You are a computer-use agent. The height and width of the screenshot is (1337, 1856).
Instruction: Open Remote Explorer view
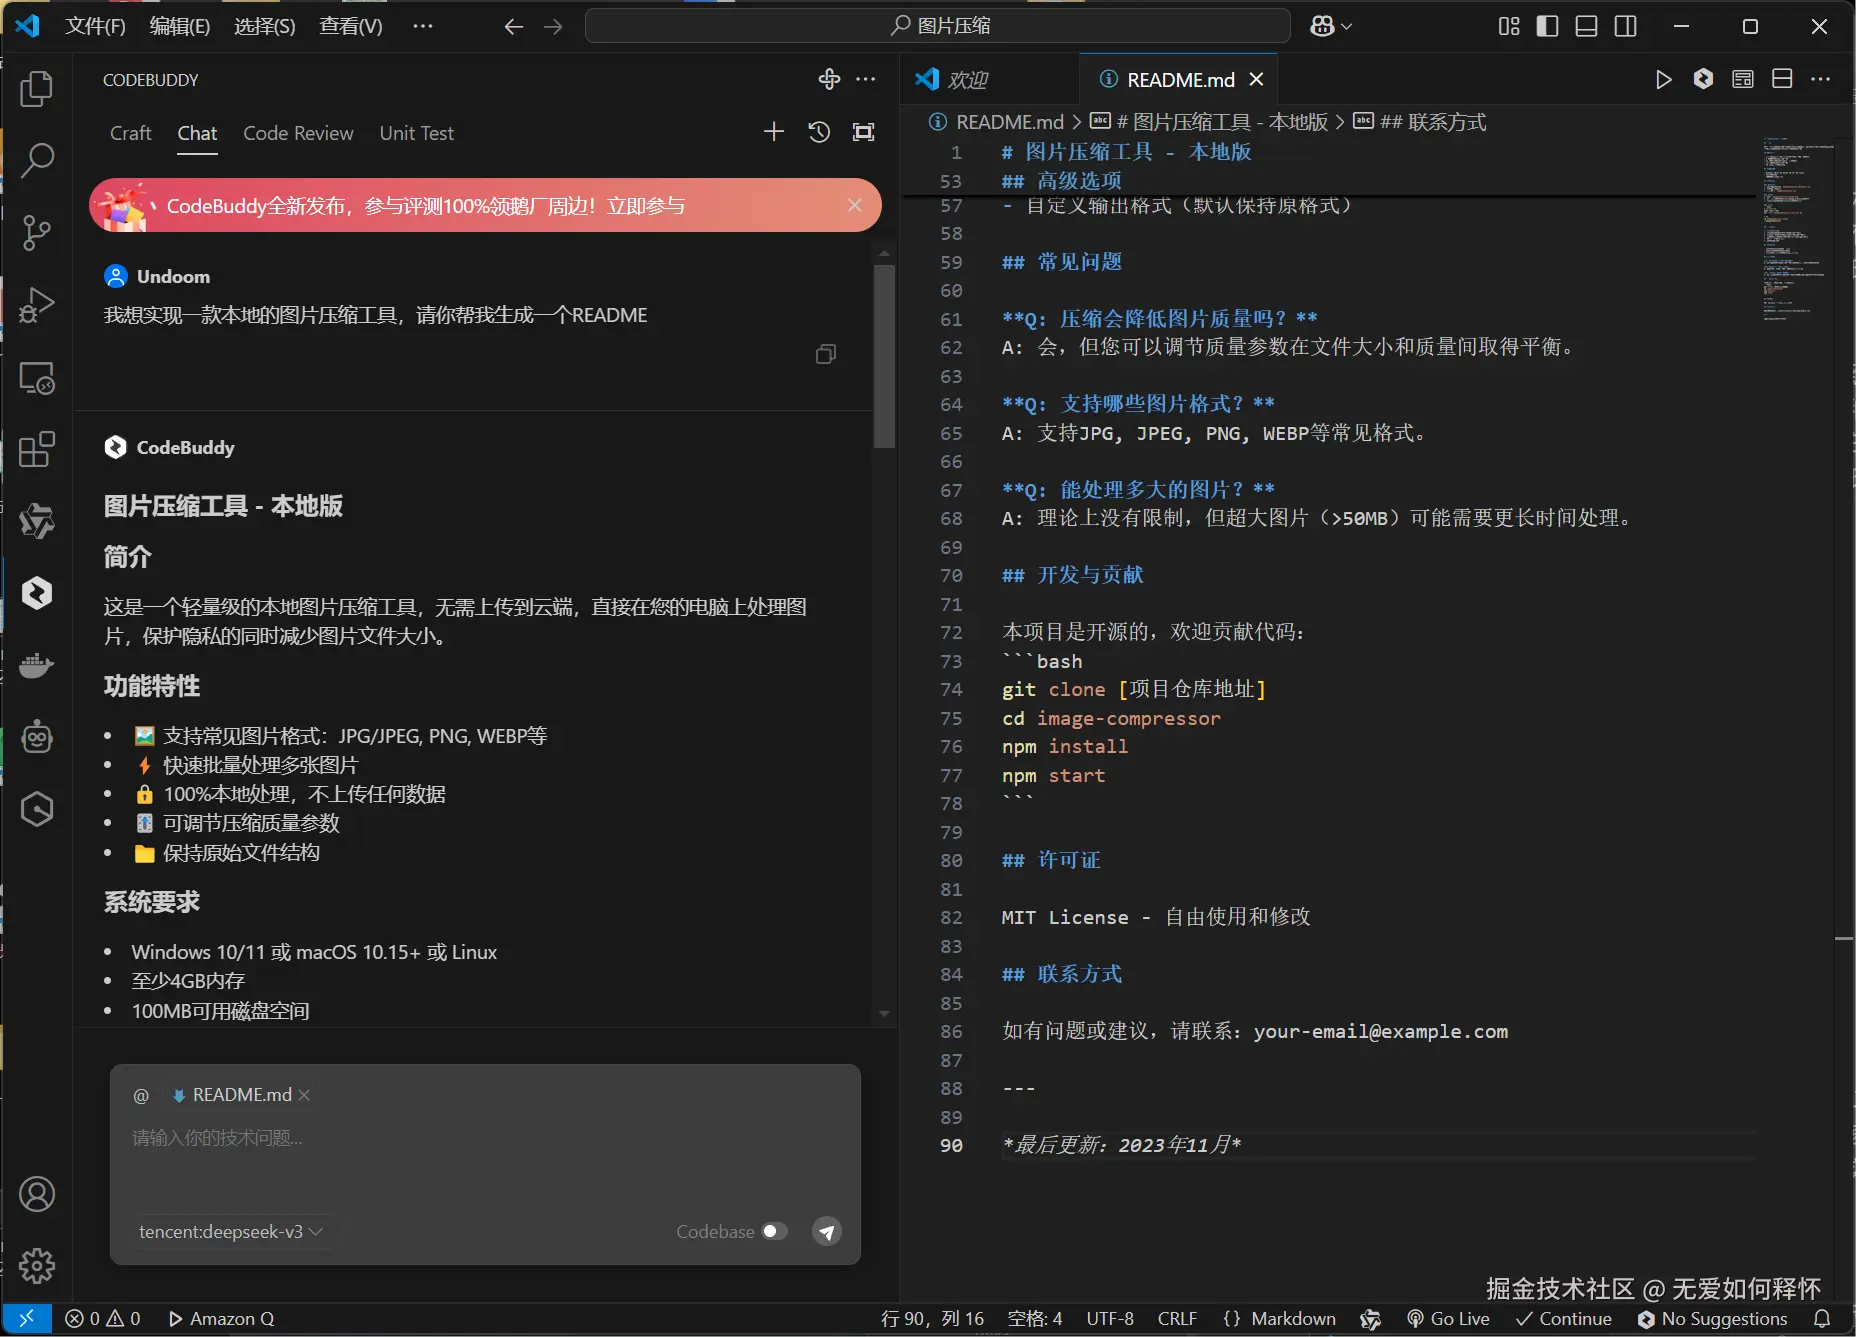37,378
